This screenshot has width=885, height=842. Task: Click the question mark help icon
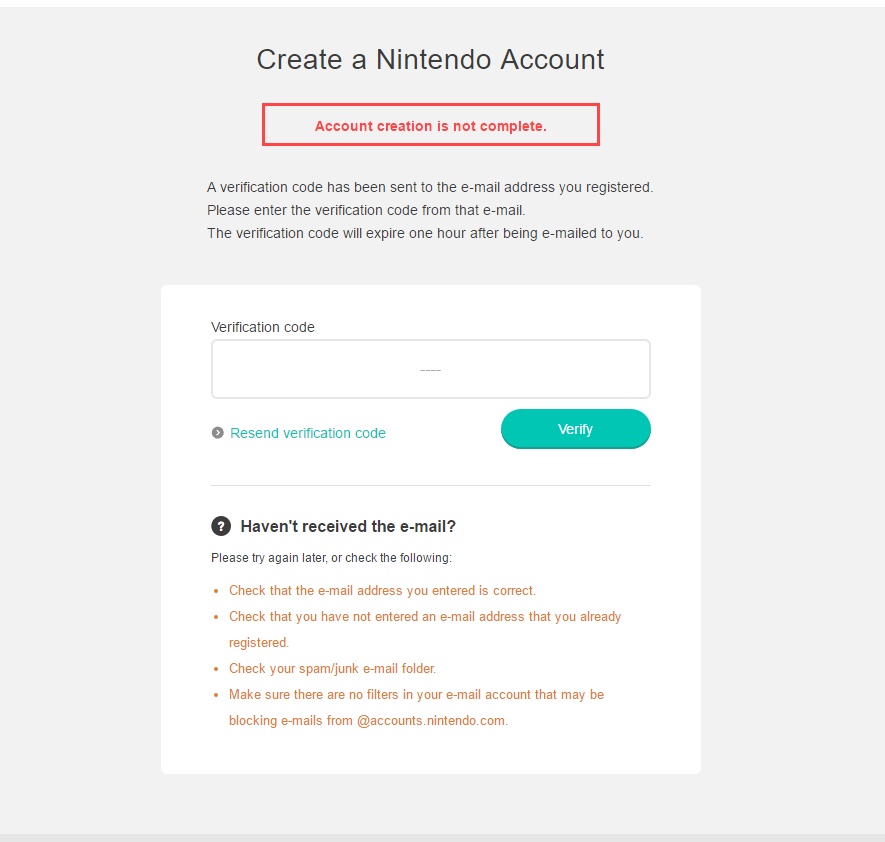(221, 526)
